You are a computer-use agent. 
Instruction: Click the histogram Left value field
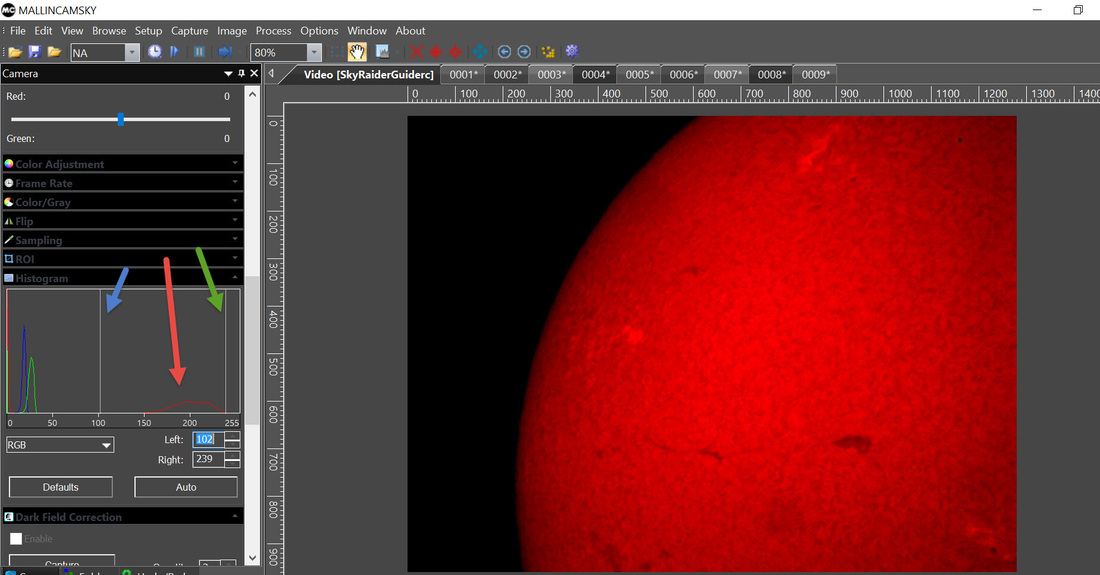208,439
